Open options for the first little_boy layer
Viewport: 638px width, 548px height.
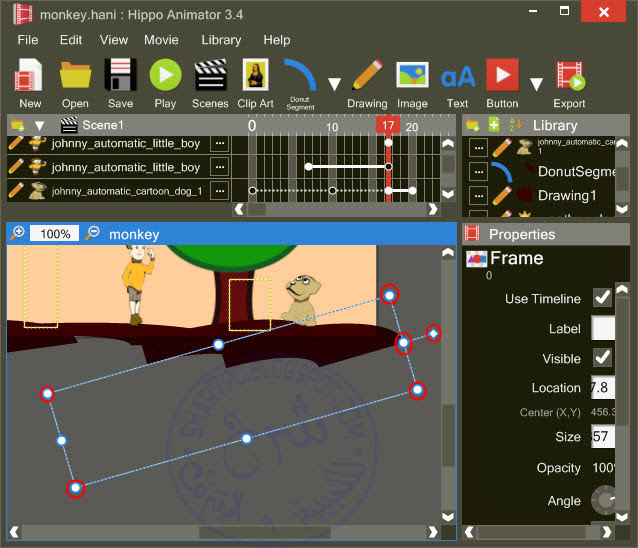tap(220, 143)
